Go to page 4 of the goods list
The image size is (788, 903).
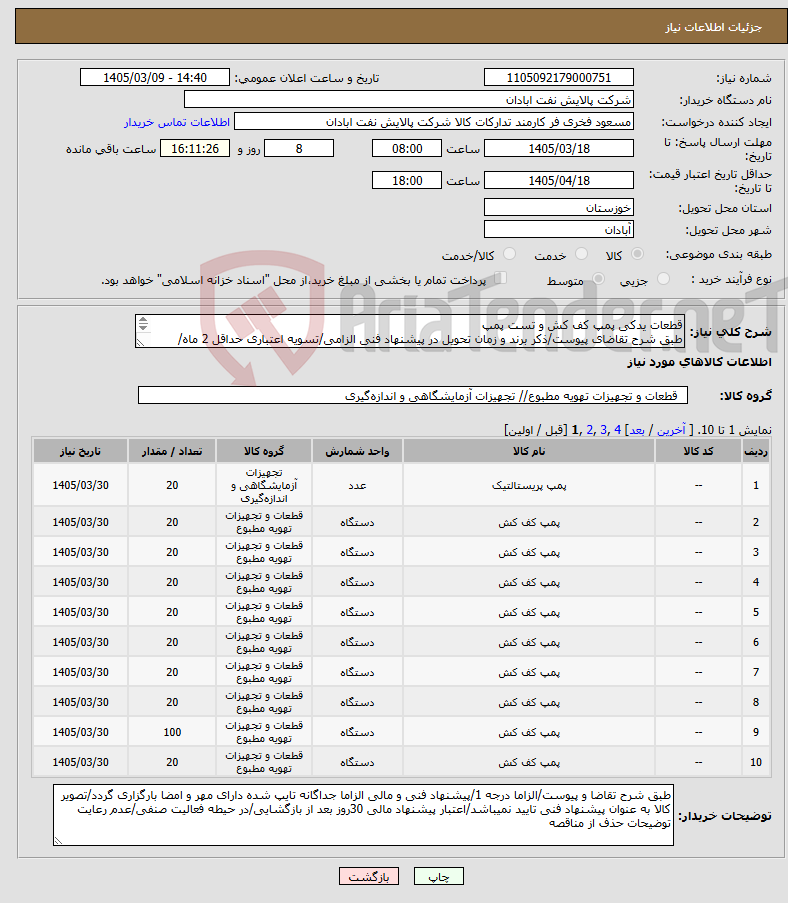[x=617, y=430]
